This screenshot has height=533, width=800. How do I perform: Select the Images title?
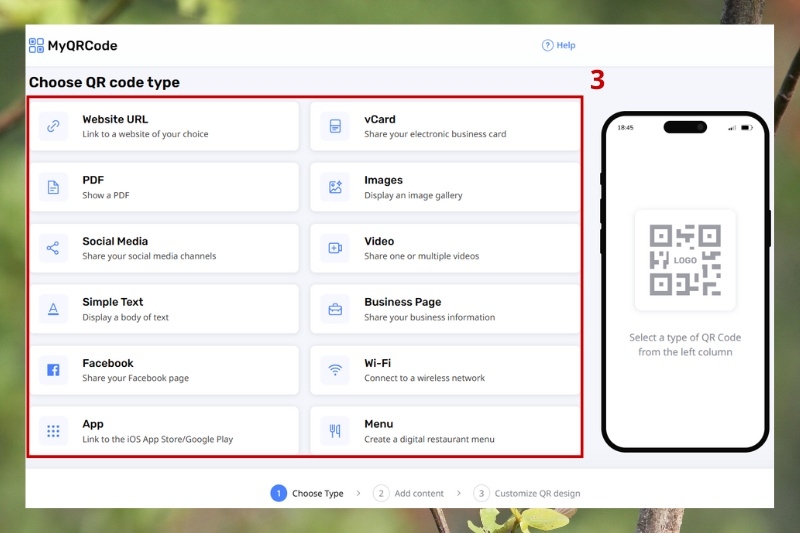[383, 180]
